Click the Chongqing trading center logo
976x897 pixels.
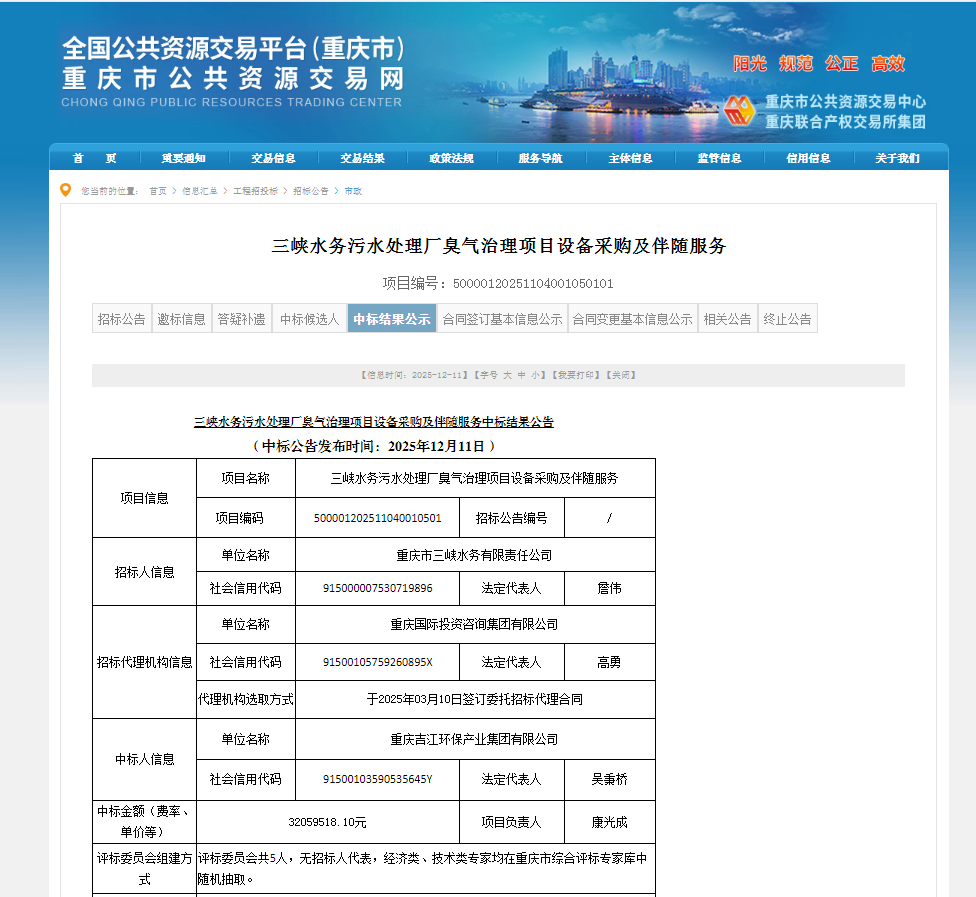pyautogui.click(x=738, y=111)
